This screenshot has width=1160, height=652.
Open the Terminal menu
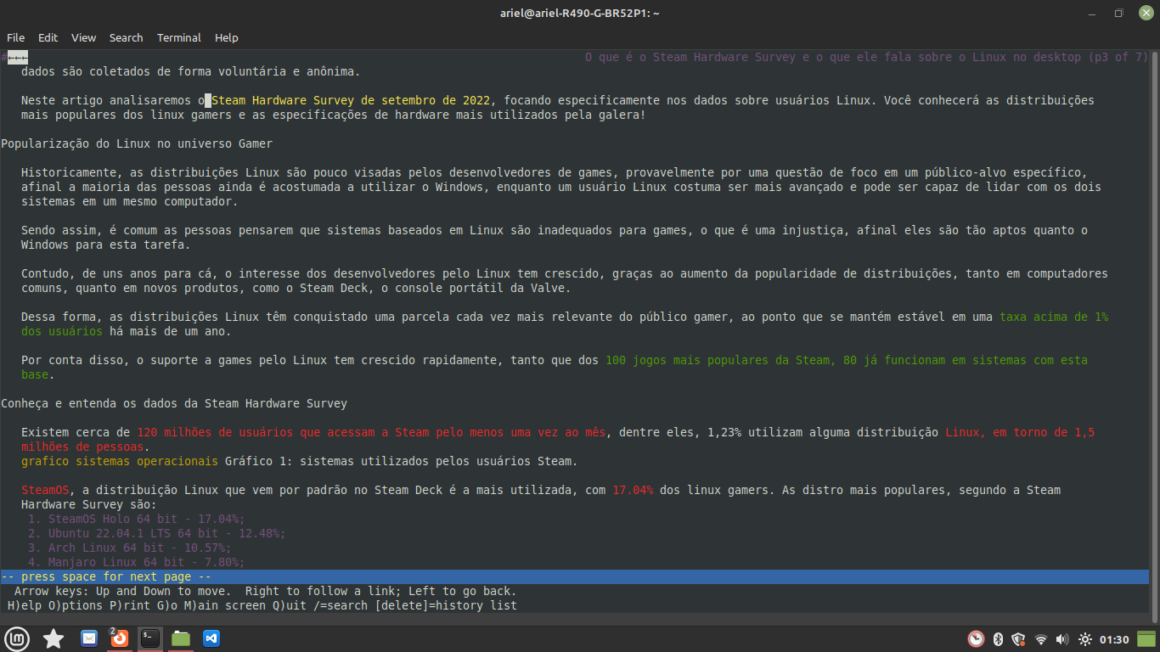point(178,37)
